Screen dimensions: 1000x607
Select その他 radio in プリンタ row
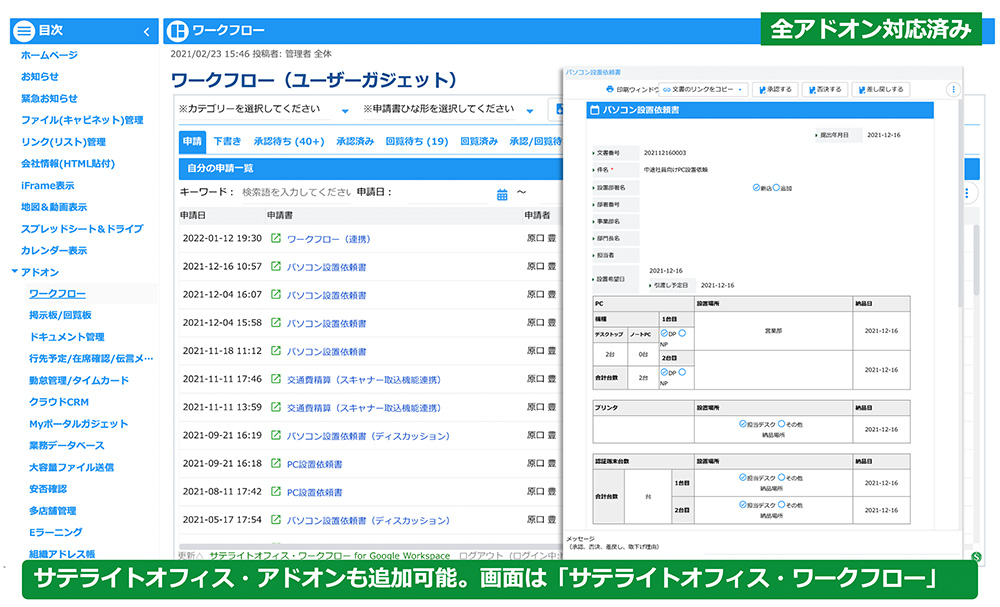pos(781,423)
